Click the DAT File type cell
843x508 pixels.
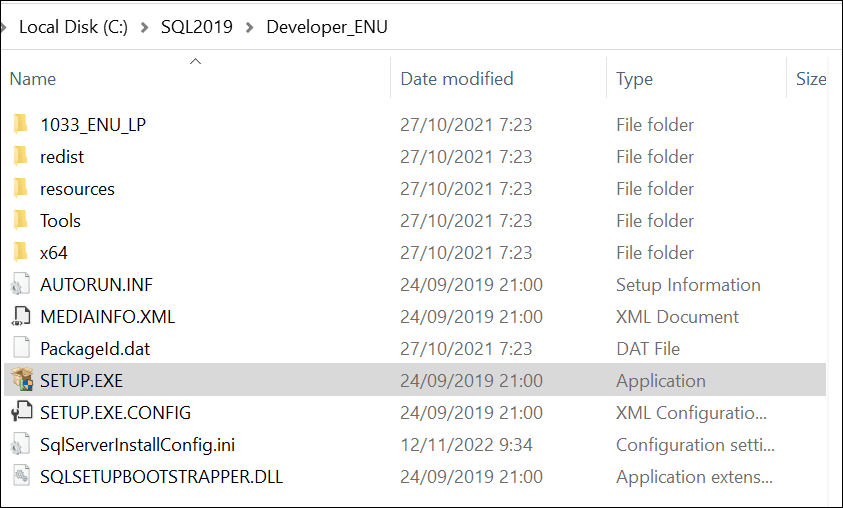pos(648,349)
